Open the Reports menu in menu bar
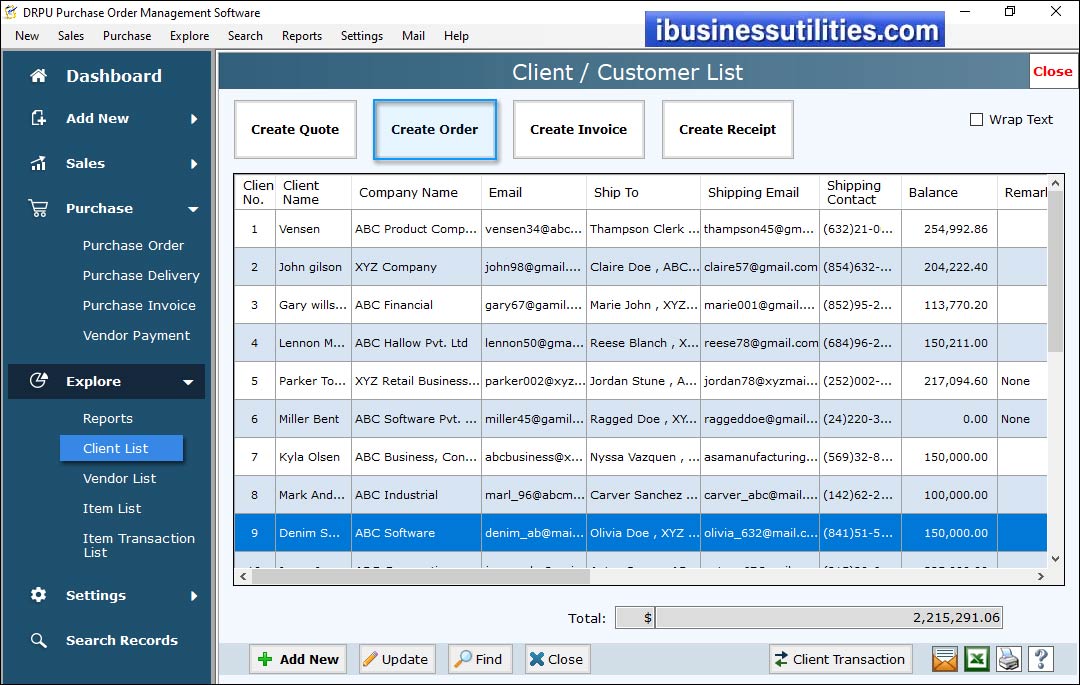The height and width of the screenshot is (685, 1080). pos(301,36)
